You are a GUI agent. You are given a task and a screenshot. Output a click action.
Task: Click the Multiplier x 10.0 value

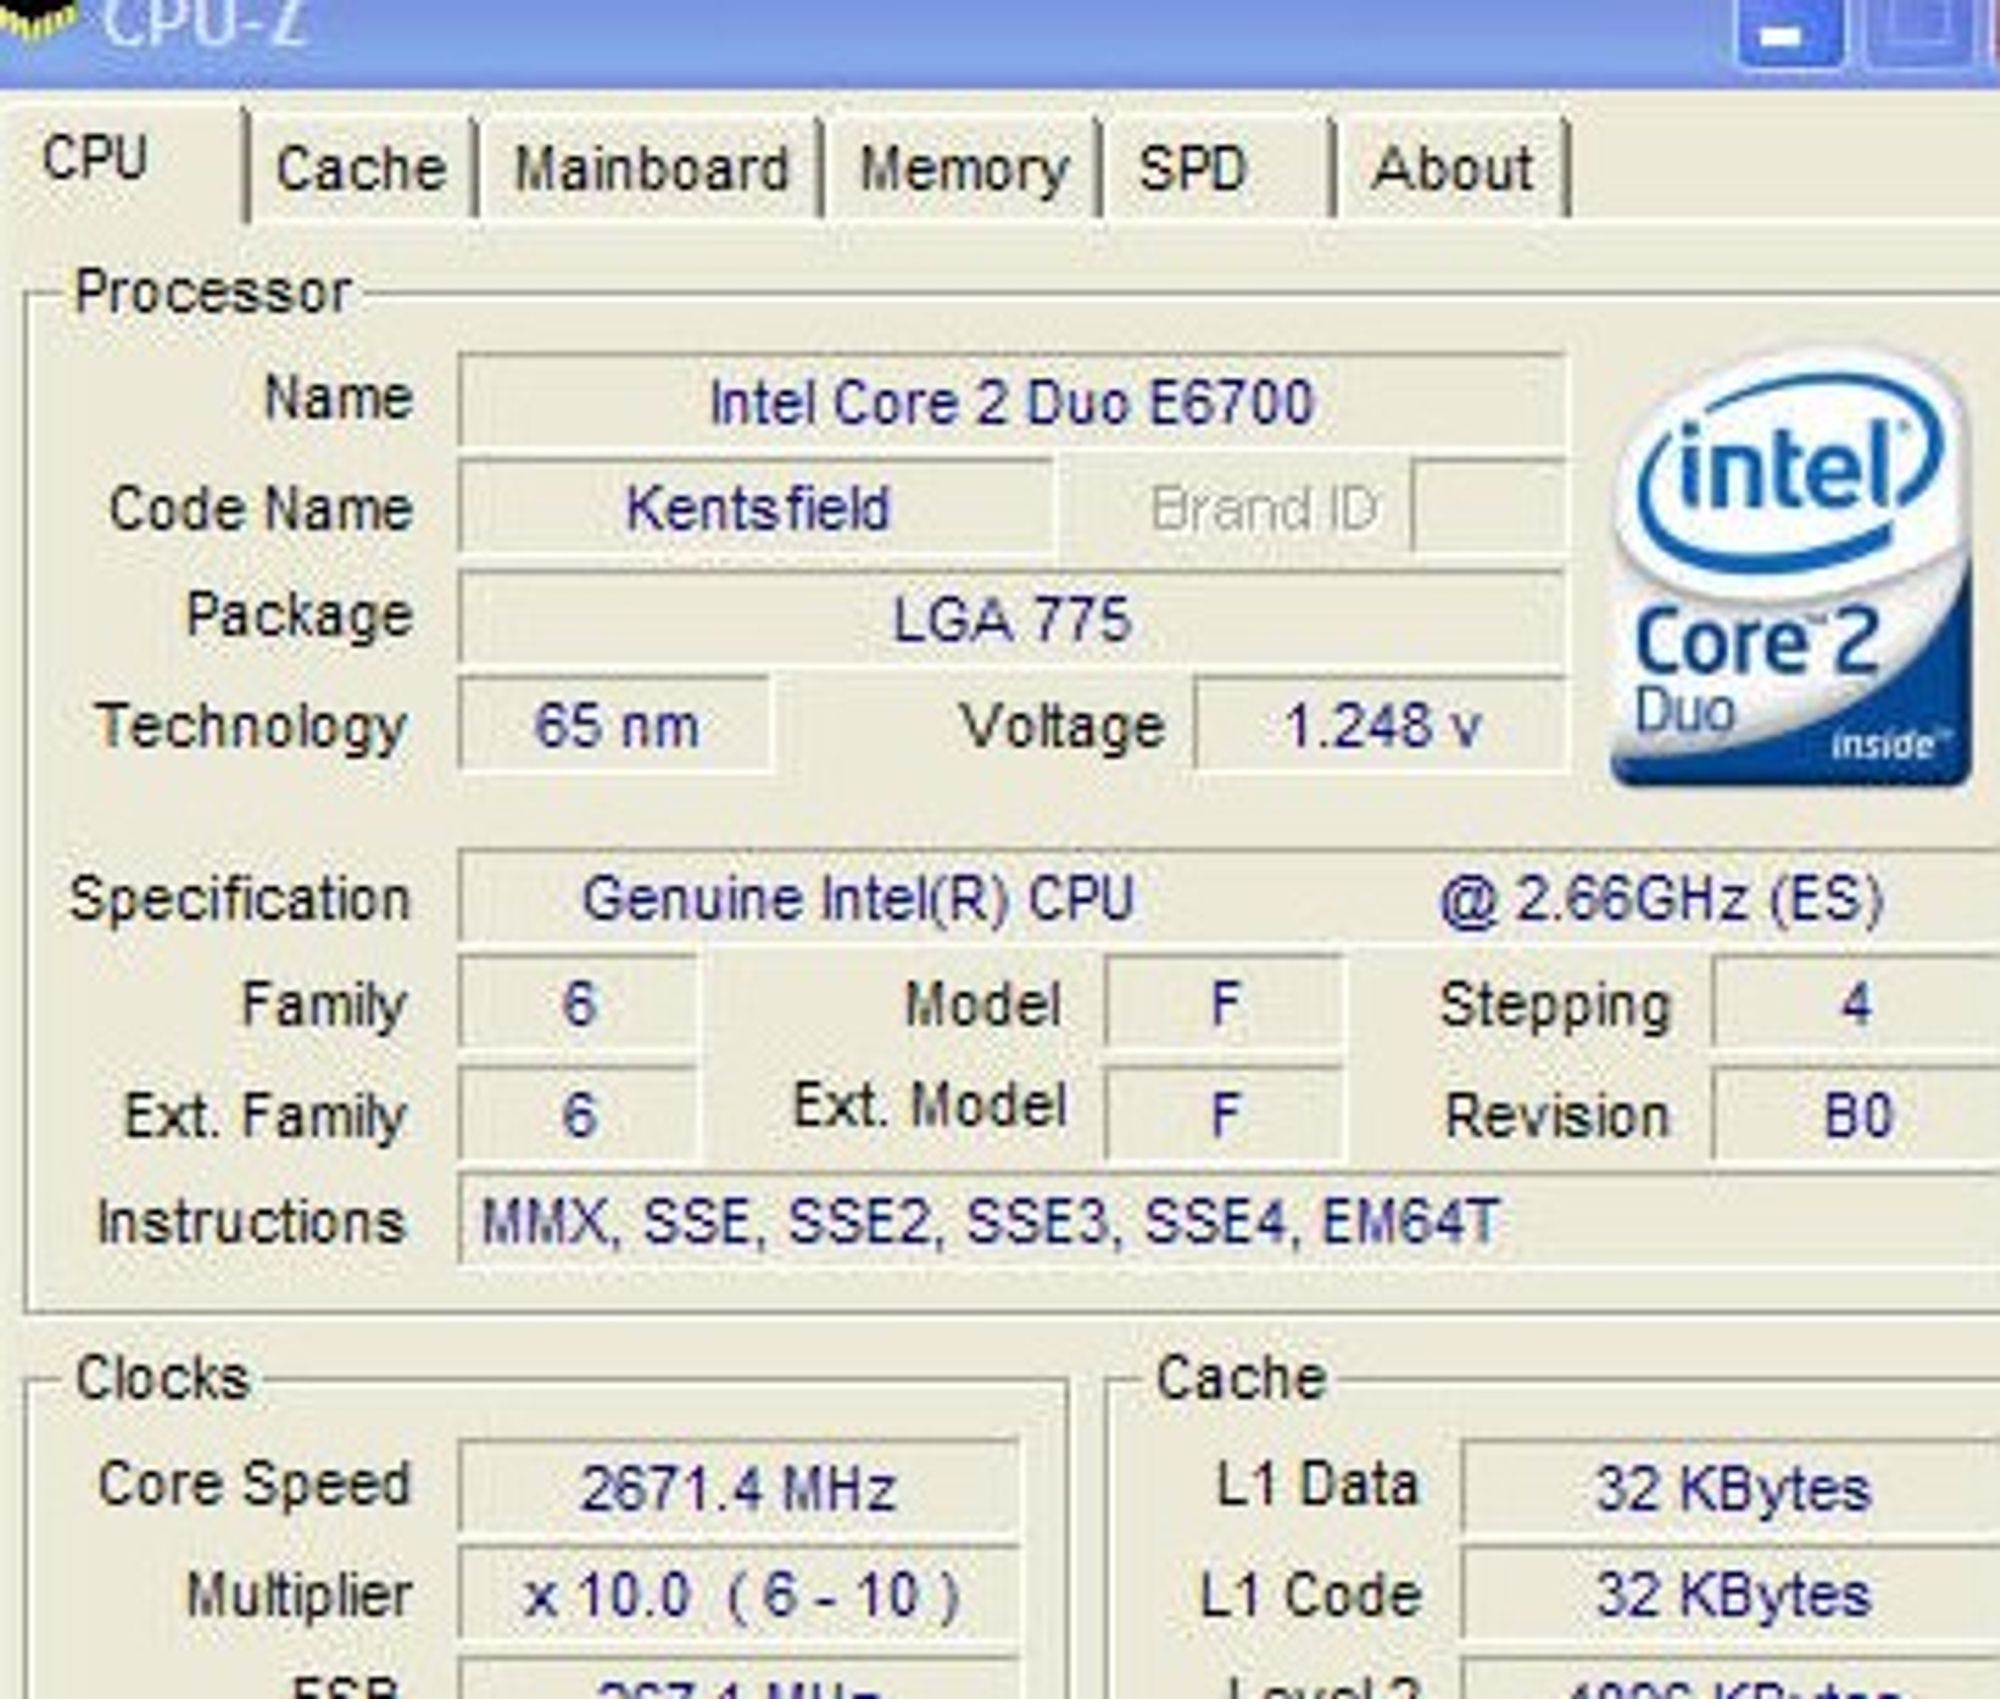pos(739,1594)
